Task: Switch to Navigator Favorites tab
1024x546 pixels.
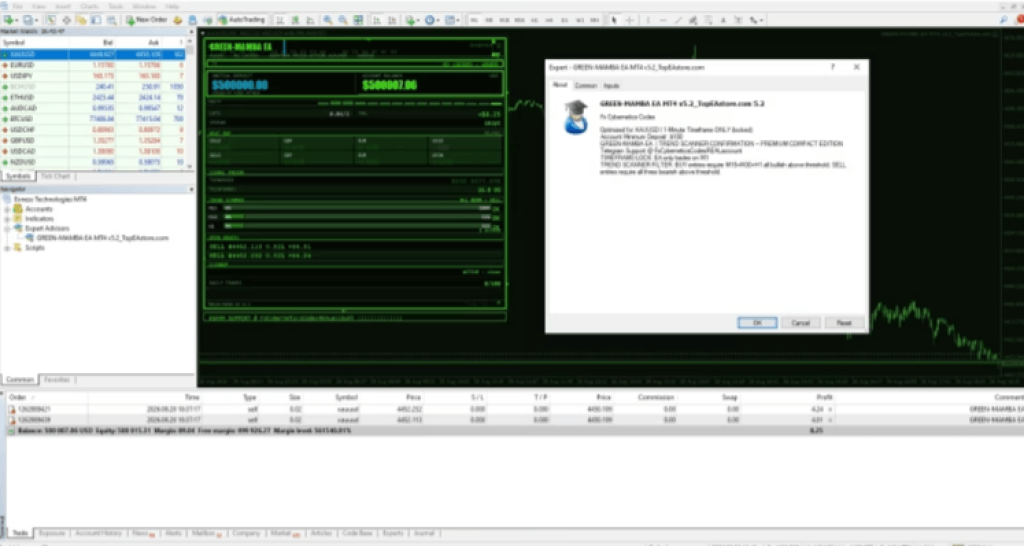Action: click(57, 379)
